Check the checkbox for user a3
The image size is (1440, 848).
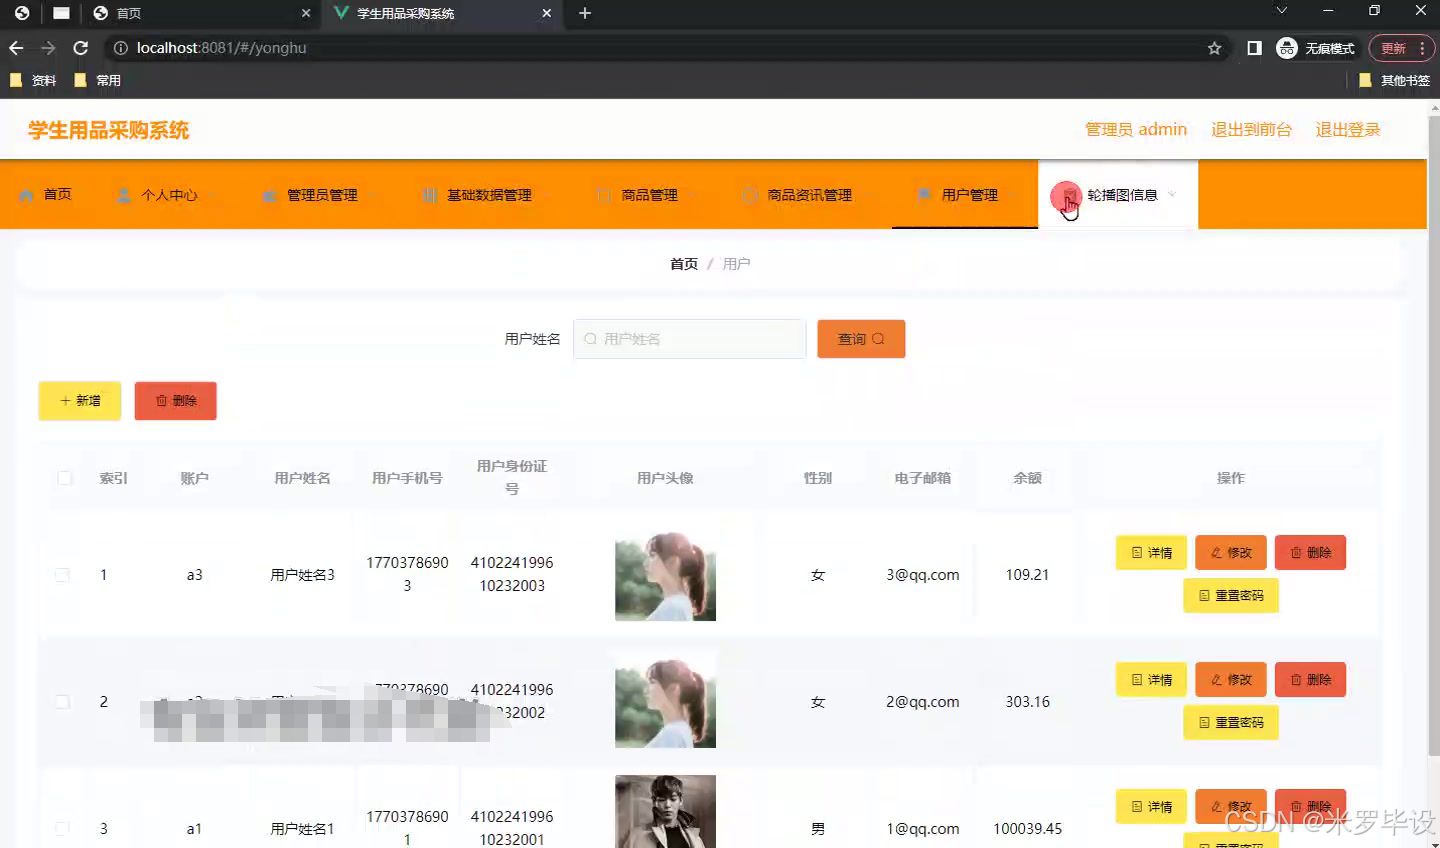[x=62, y=574]
